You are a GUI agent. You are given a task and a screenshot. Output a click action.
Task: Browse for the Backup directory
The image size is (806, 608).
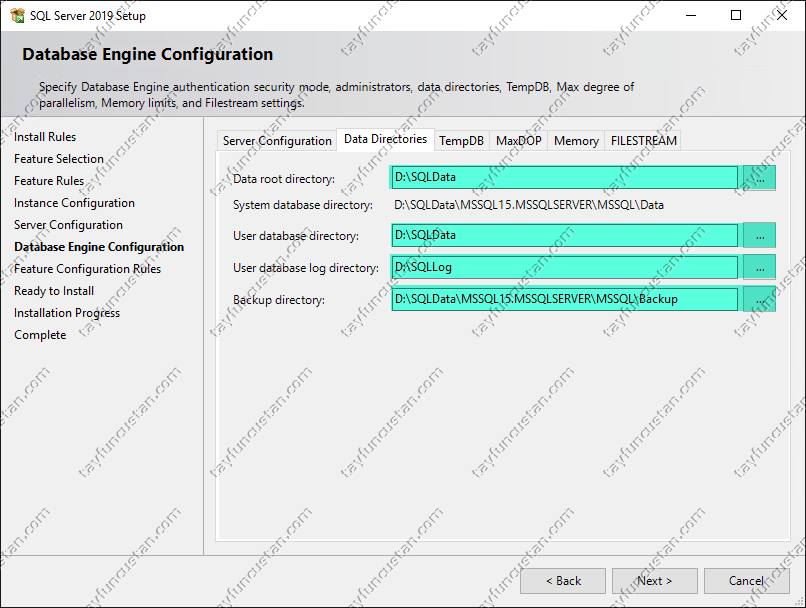(759, 299)
